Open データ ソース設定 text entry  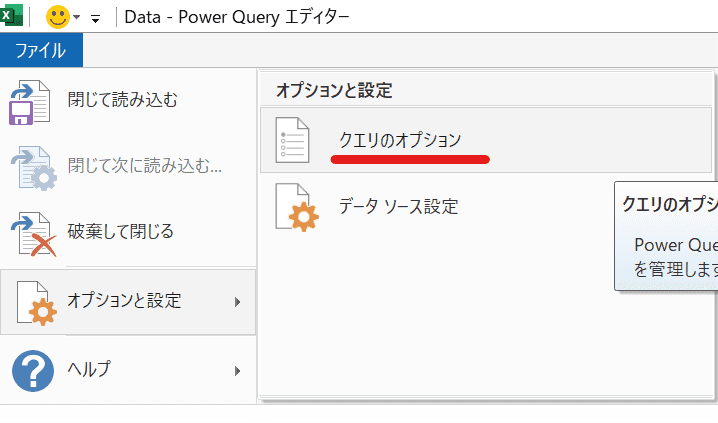point(397,207)
